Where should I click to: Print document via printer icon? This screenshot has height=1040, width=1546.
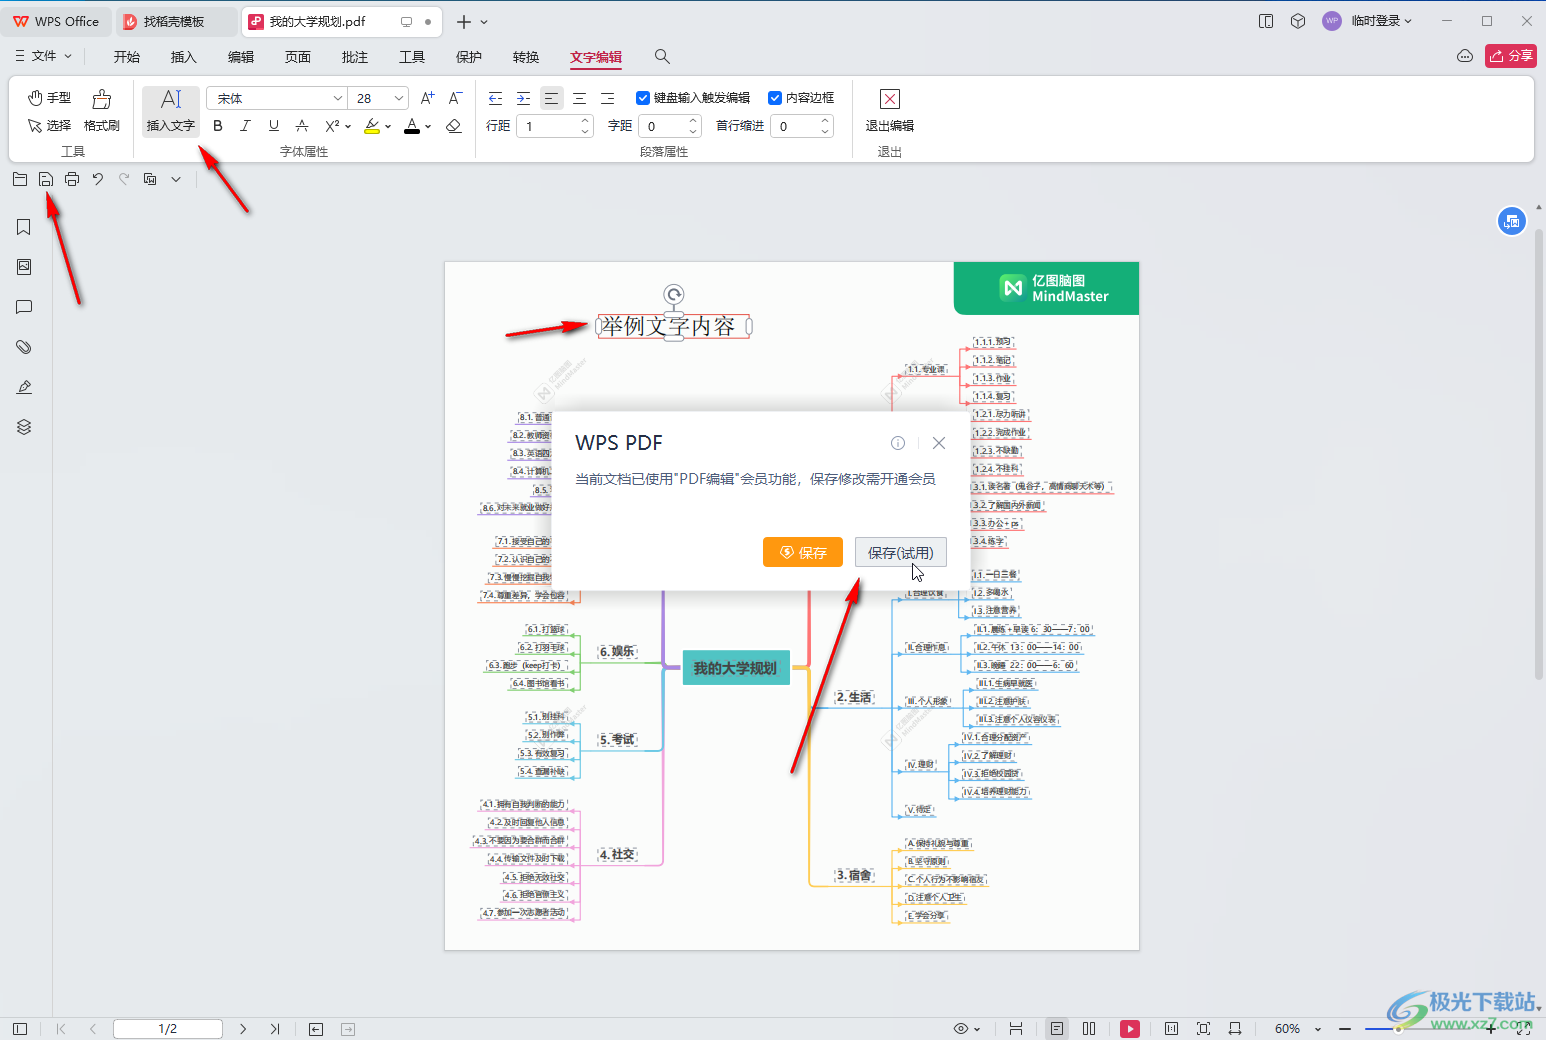pos(72,179)
